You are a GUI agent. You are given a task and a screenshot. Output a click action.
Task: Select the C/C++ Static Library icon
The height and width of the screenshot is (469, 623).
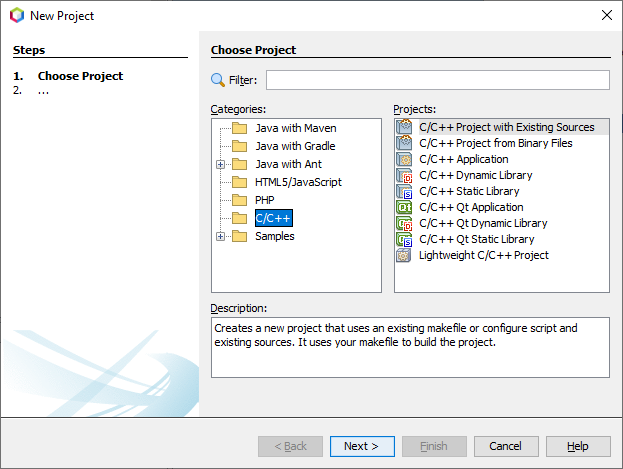[404, 191]
